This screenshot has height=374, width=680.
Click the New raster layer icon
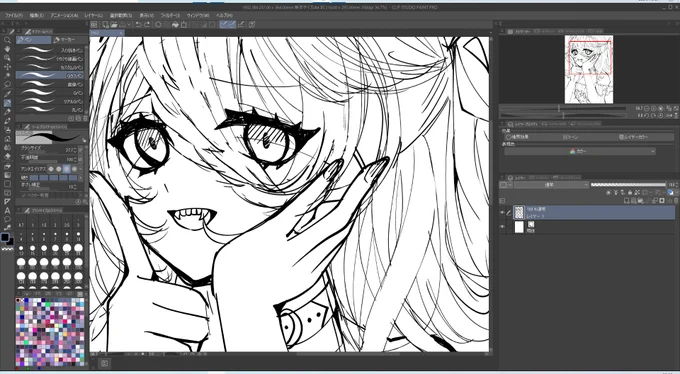point(628,200)
